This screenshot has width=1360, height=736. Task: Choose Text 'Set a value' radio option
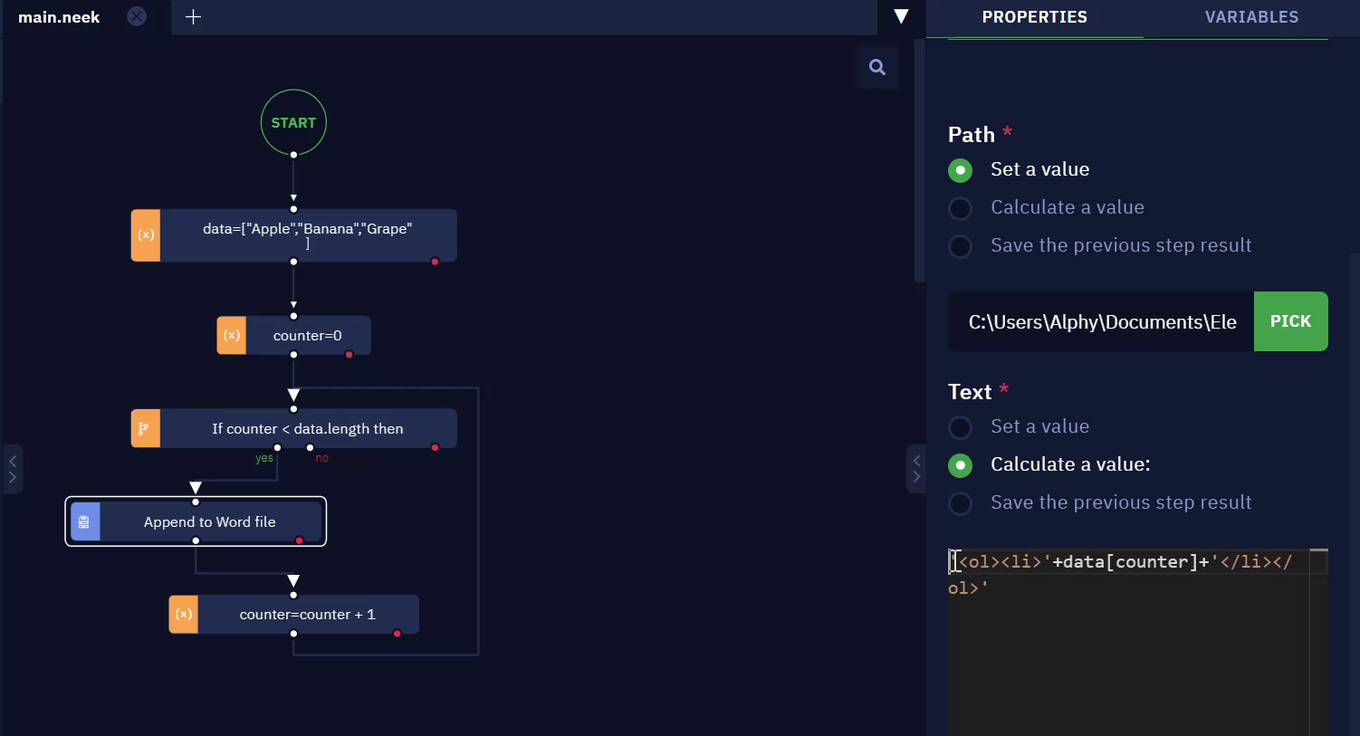960,427
